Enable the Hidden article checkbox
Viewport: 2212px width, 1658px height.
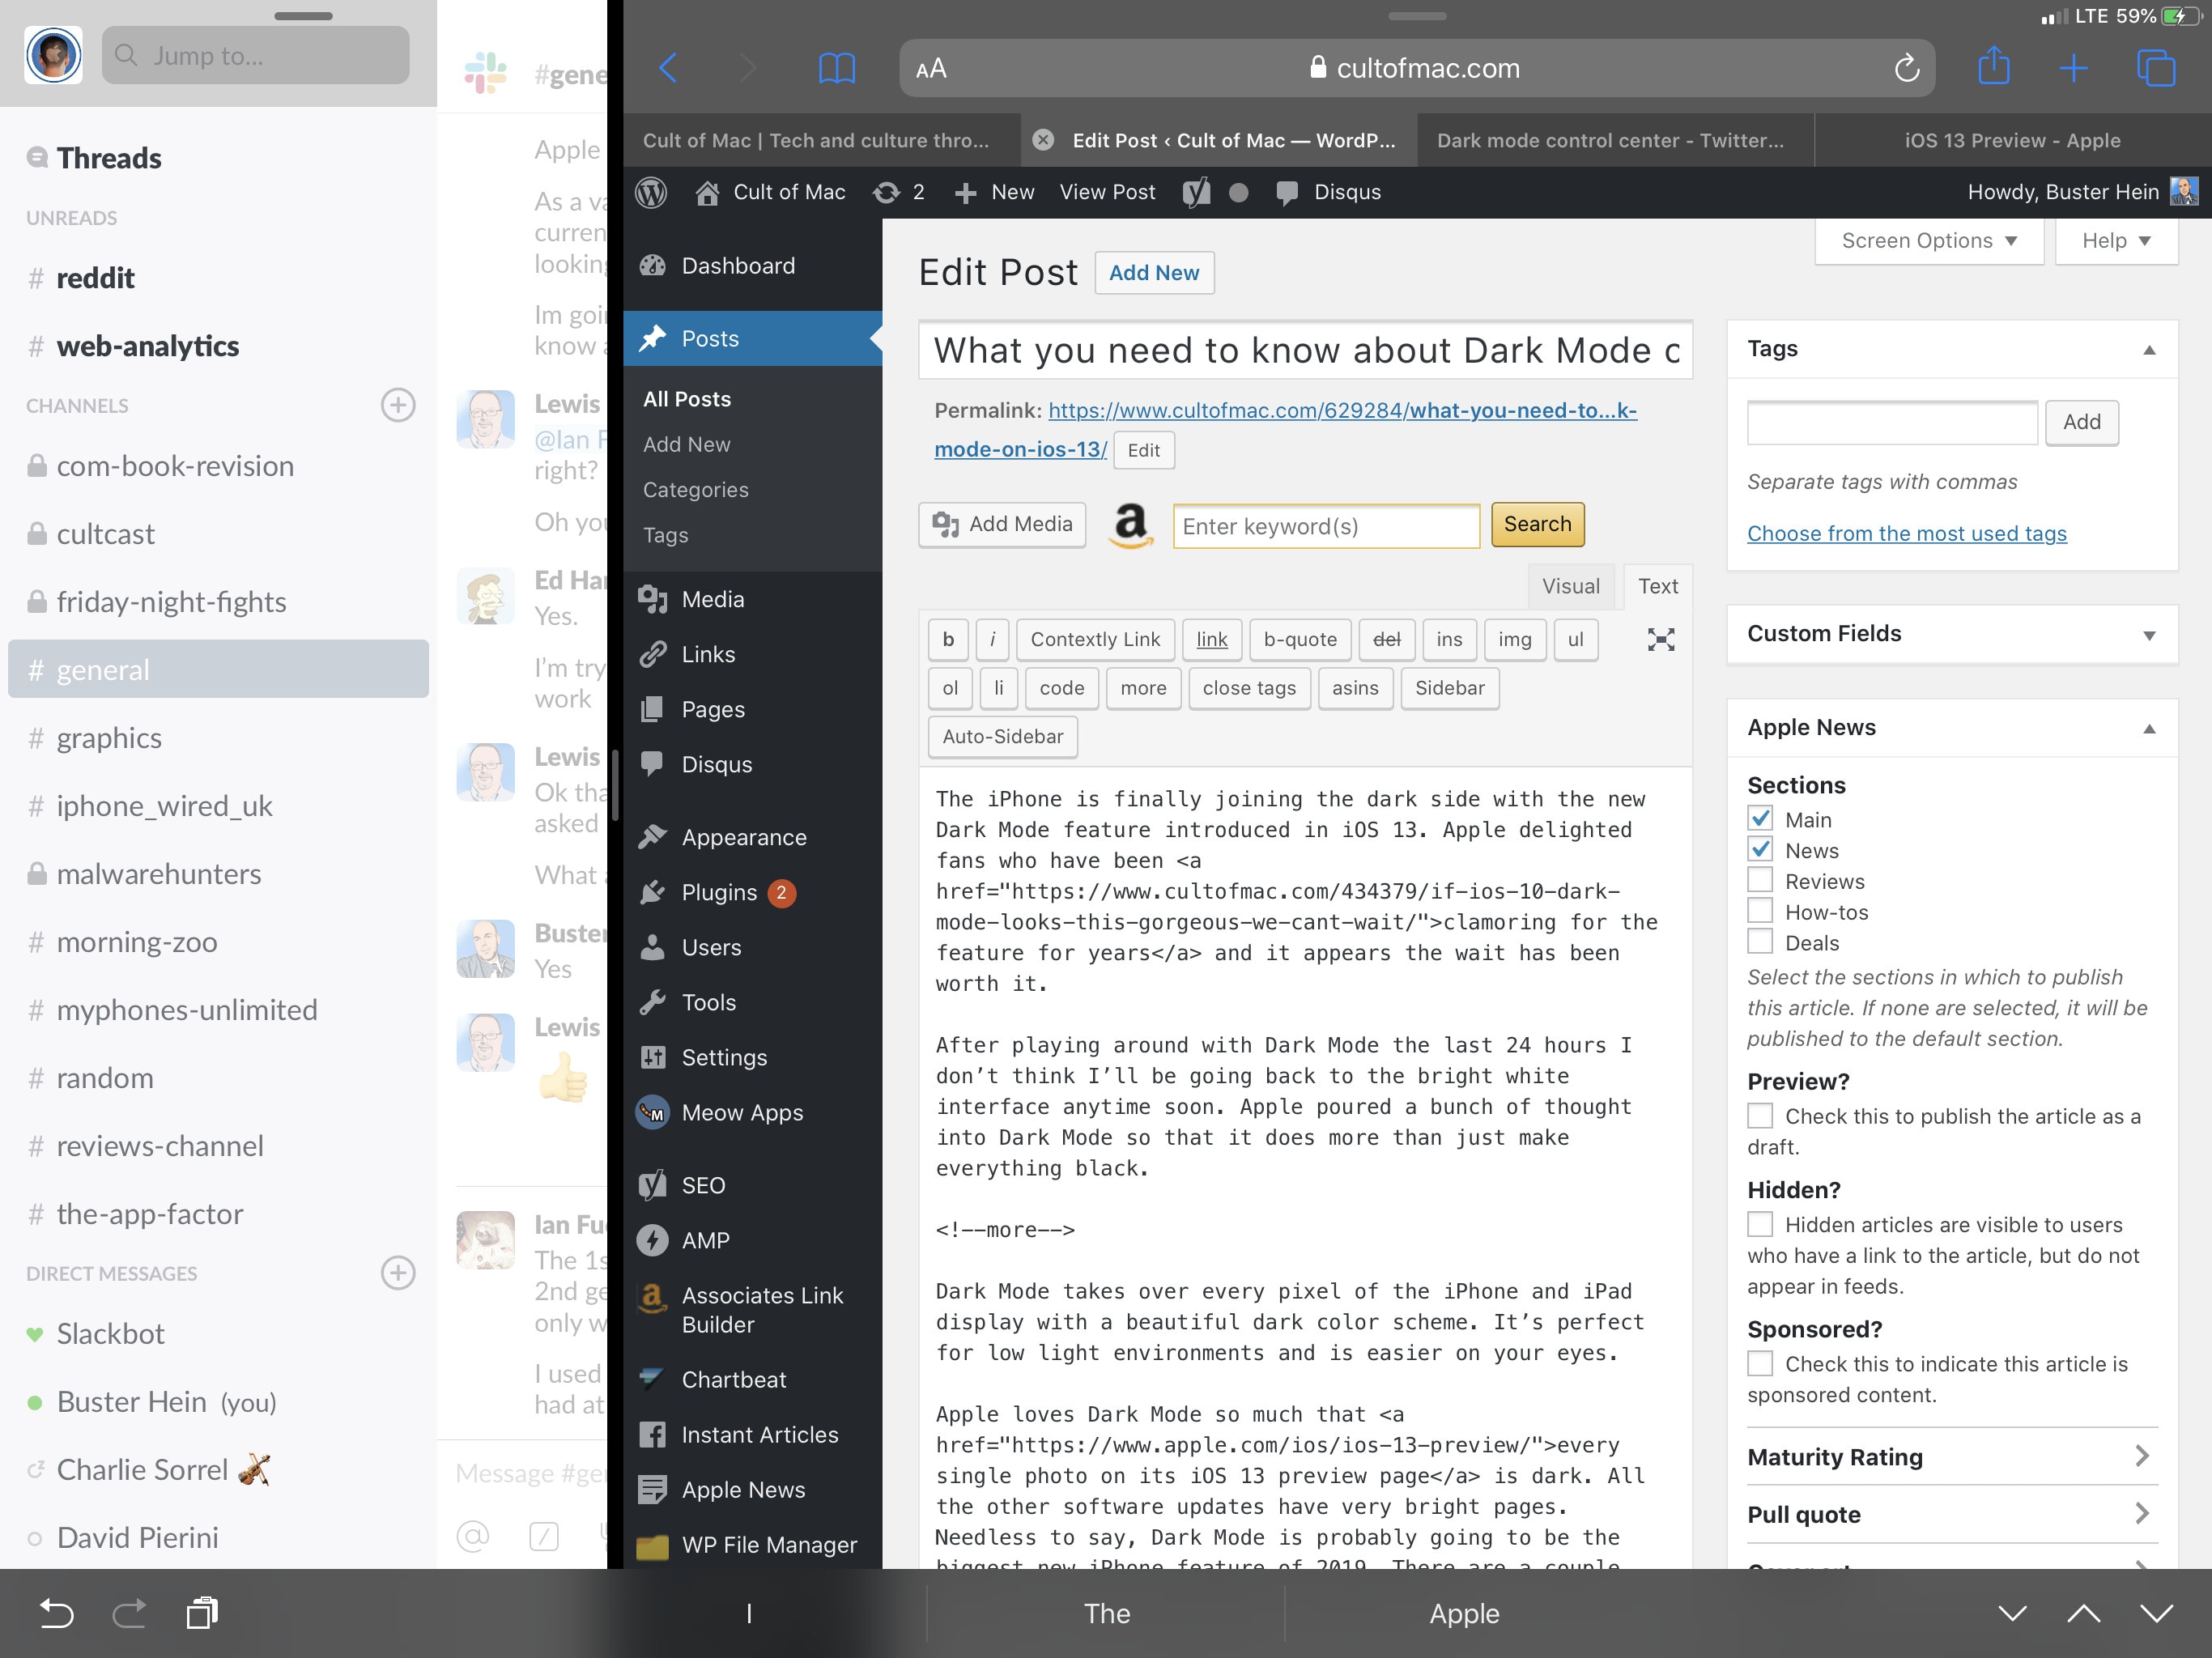[x=1760, y=1224]
